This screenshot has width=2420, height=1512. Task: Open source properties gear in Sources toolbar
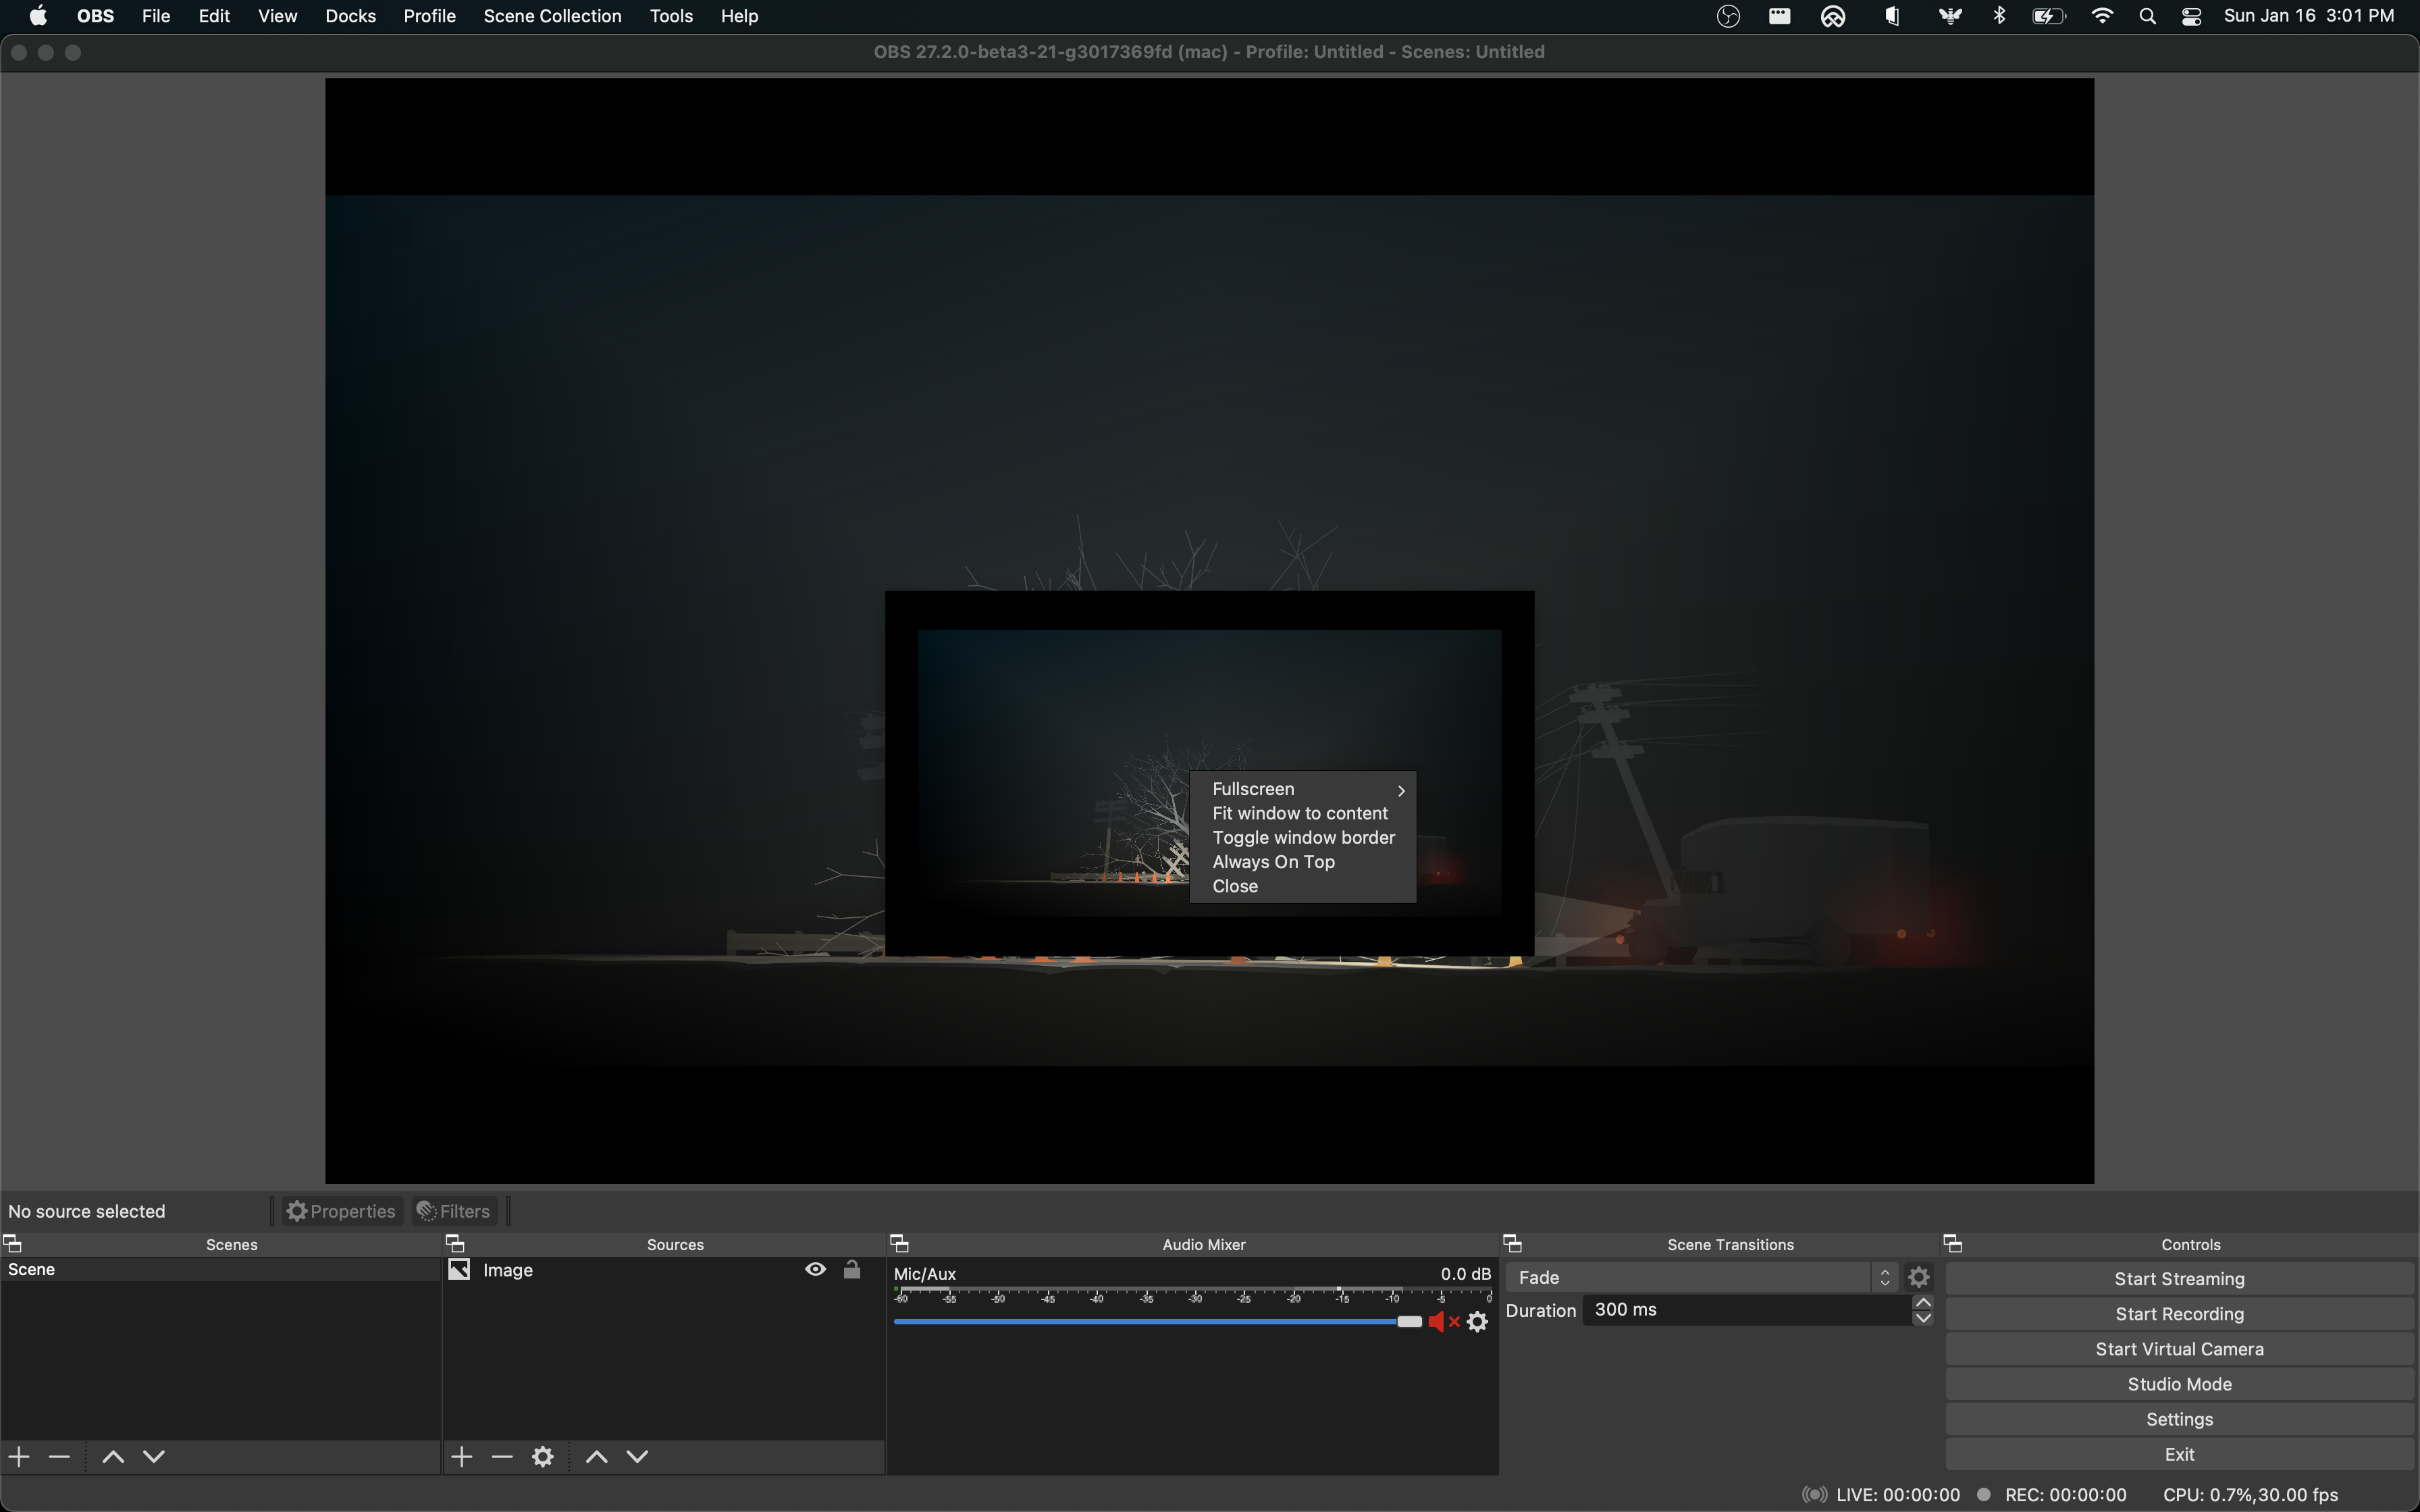coord(542,1457)
